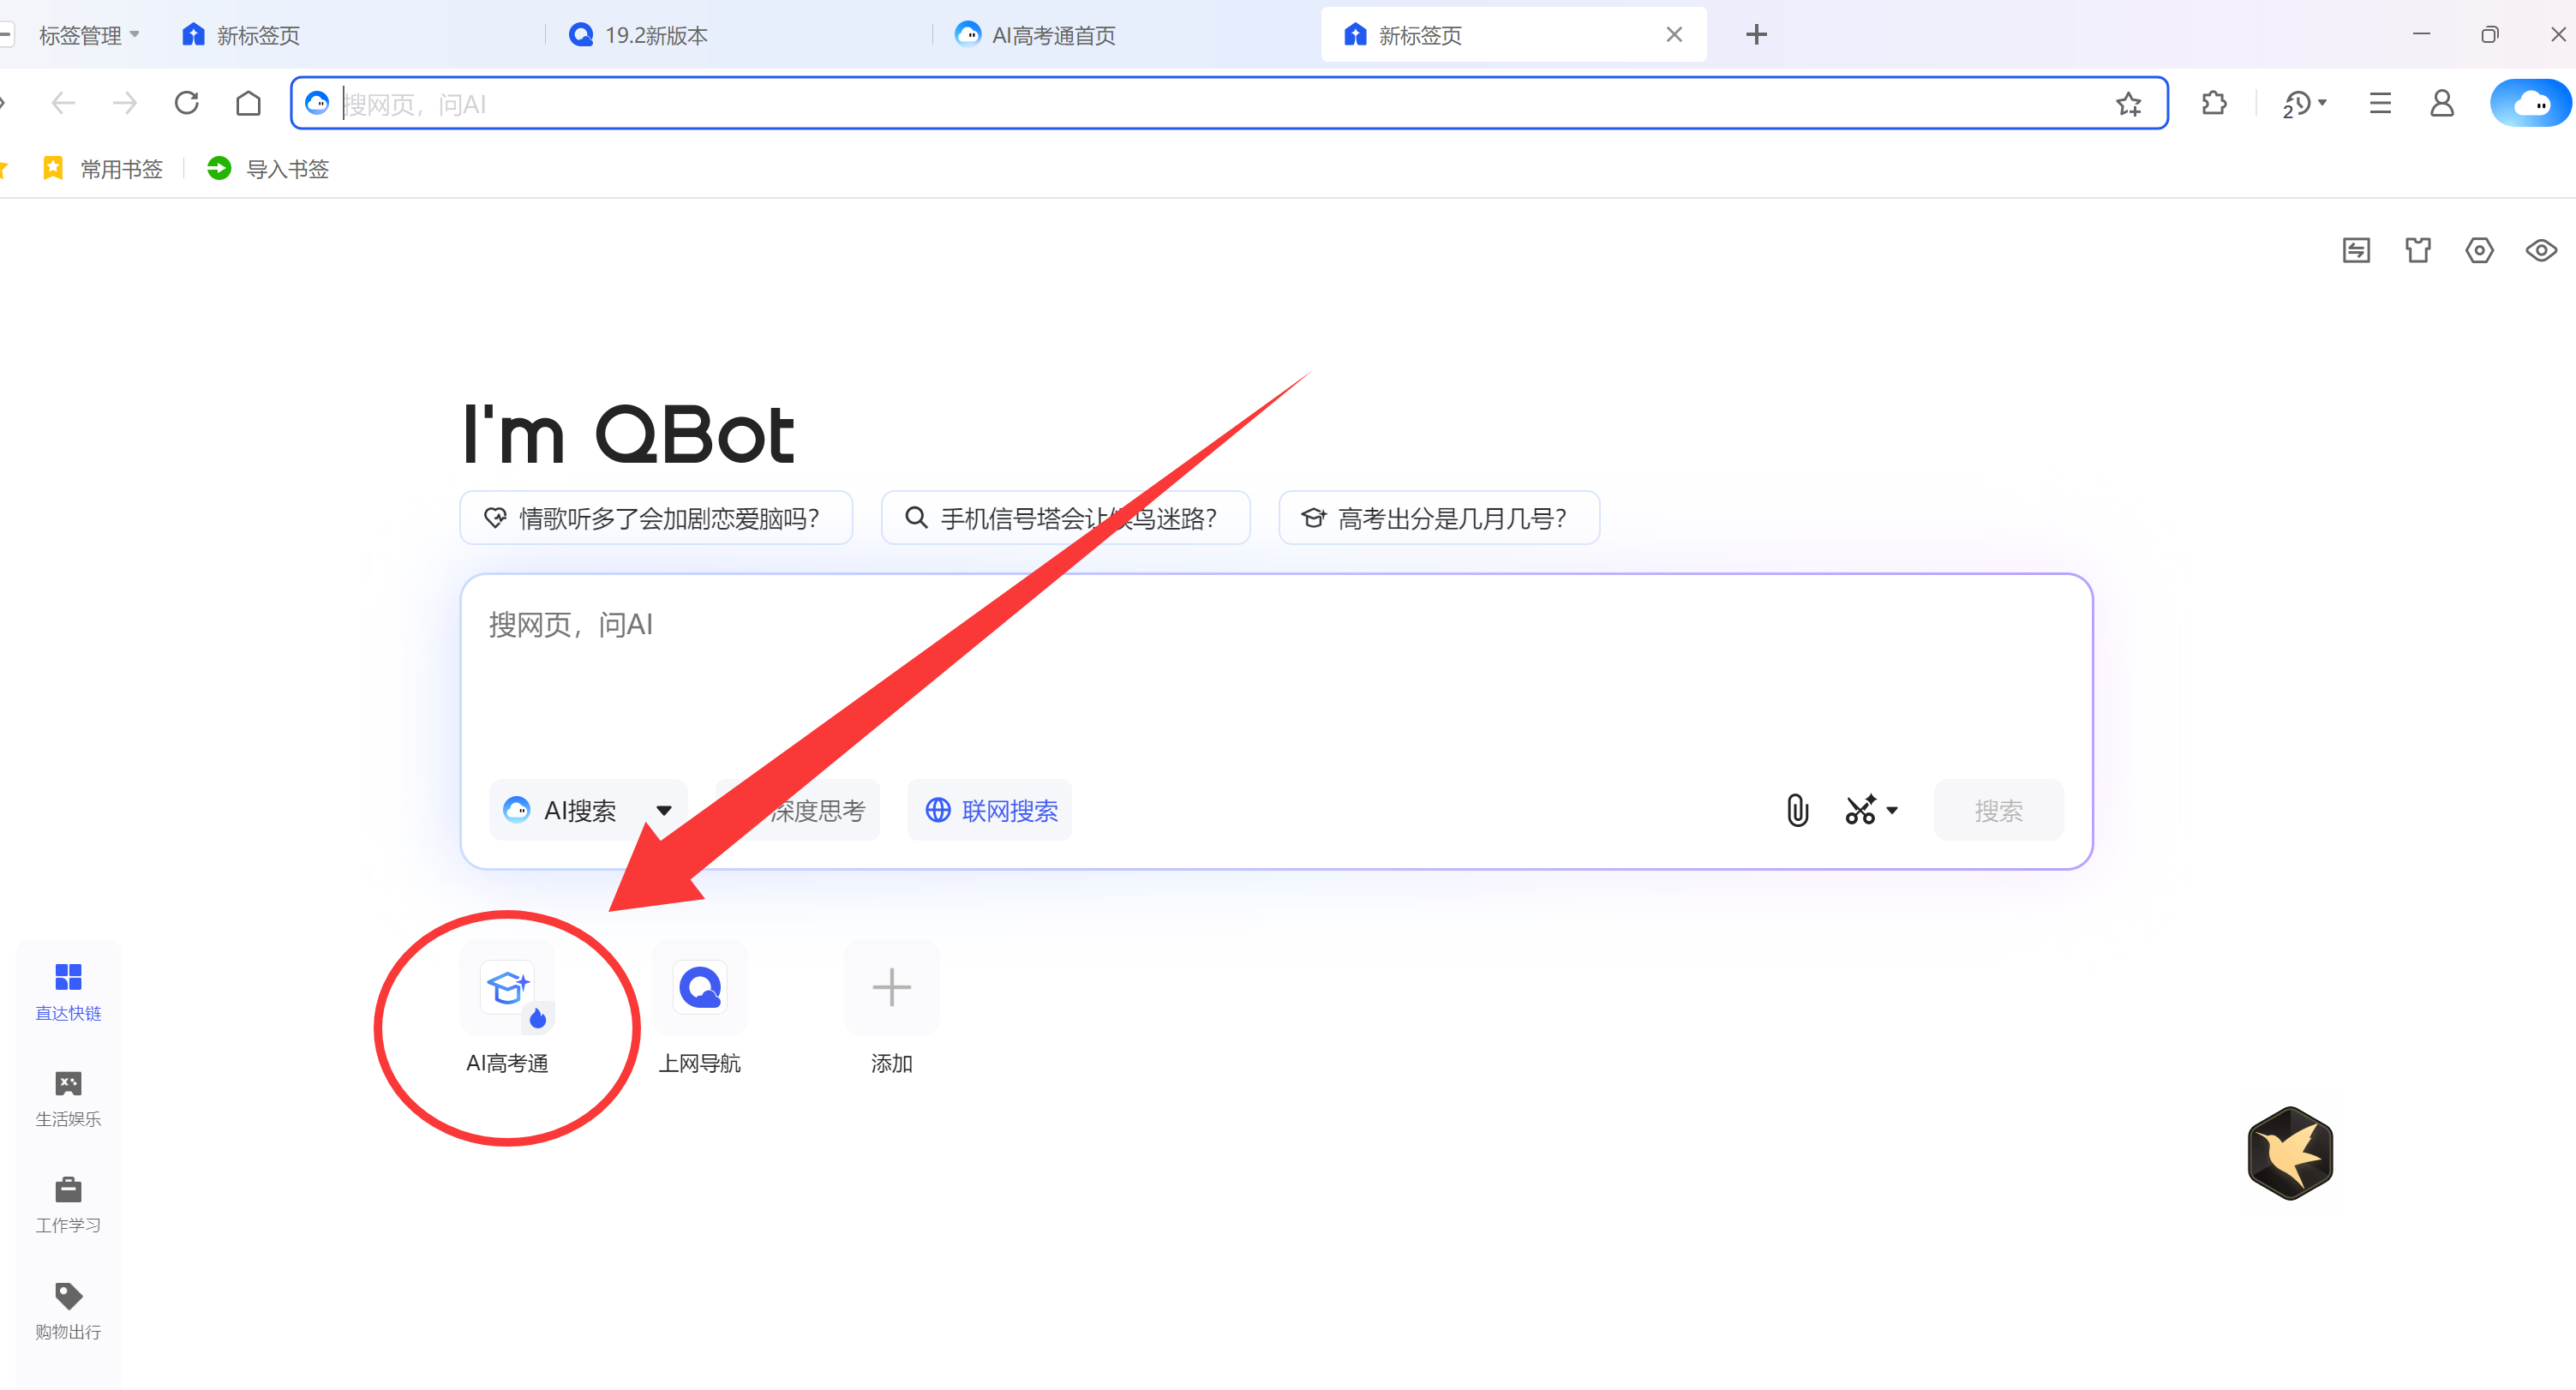Open the shirt skin theme icon
The width and height of the screenshot is (2576, 1390).
click(2418, 250)
